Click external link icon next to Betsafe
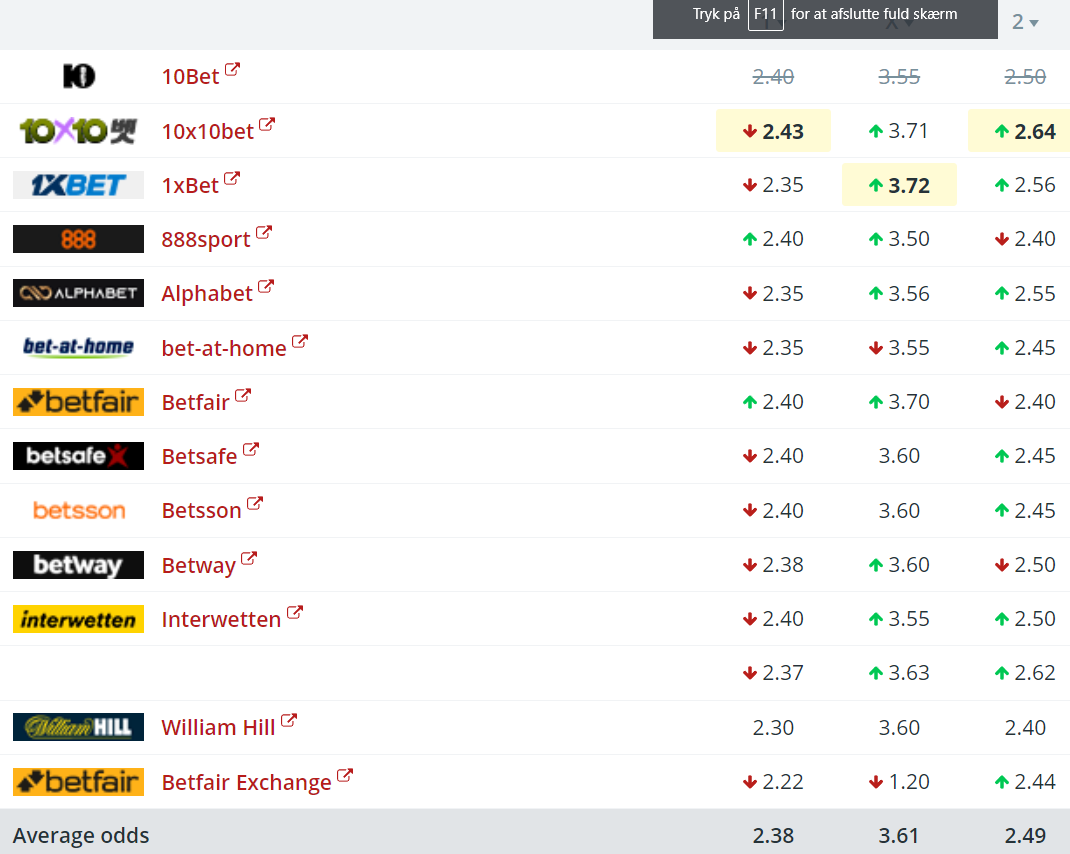The height and width of the screenshot is (854, 1070). click(x=250, y=449)
